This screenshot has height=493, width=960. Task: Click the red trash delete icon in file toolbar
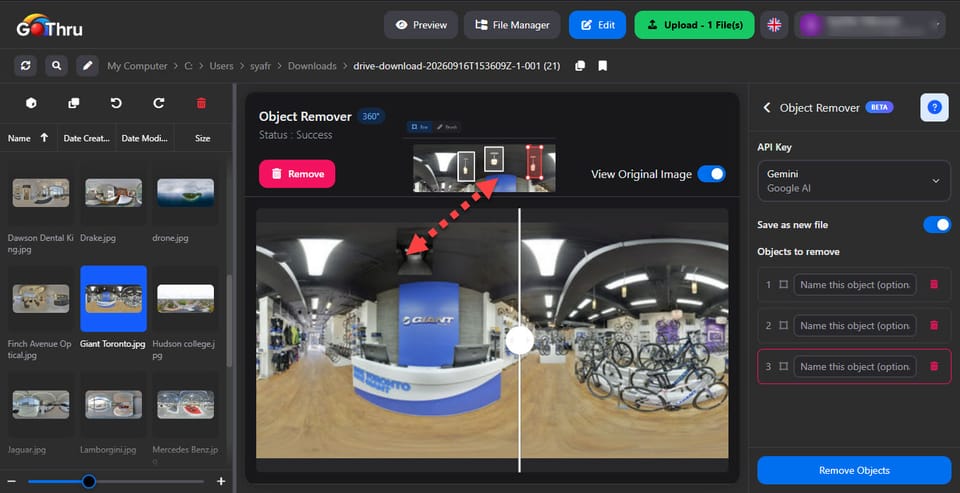(x=201, y=103)
